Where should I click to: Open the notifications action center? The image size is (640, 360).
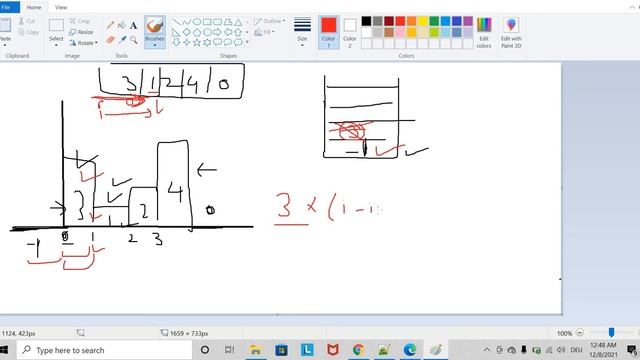coord(632,350)
